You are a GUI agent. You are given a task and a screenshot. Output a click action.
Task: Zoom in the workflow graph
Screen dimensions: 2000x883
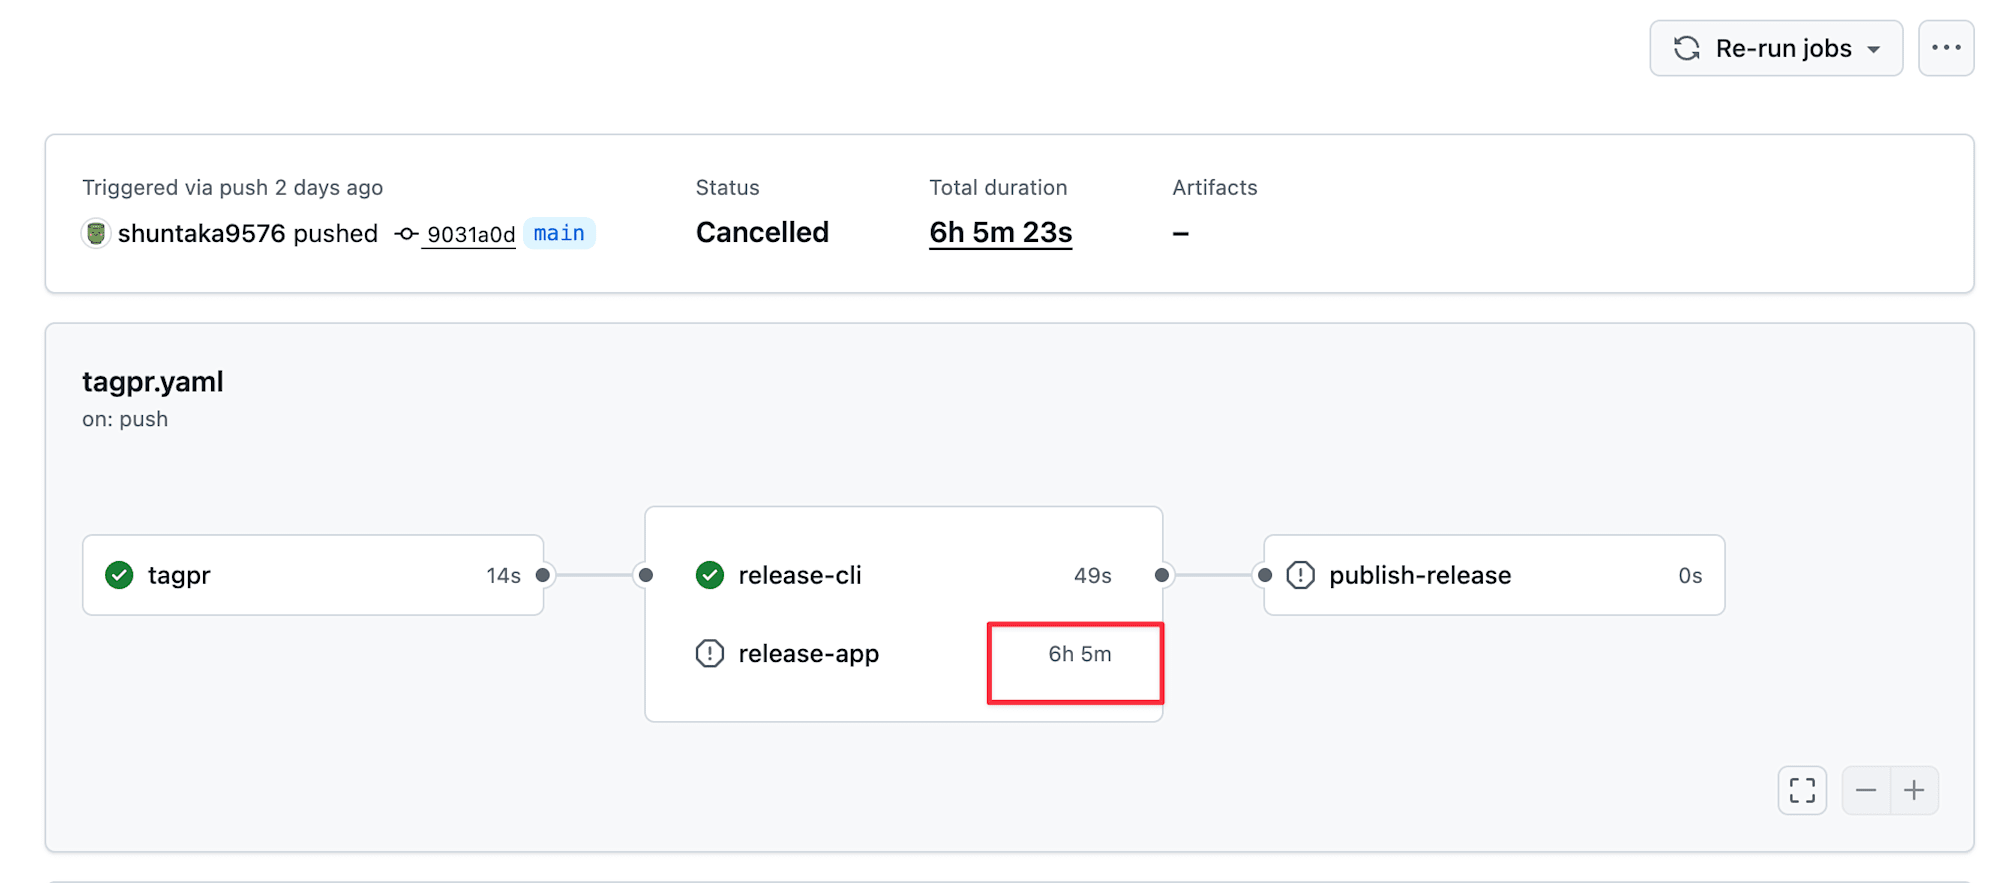1914,790
